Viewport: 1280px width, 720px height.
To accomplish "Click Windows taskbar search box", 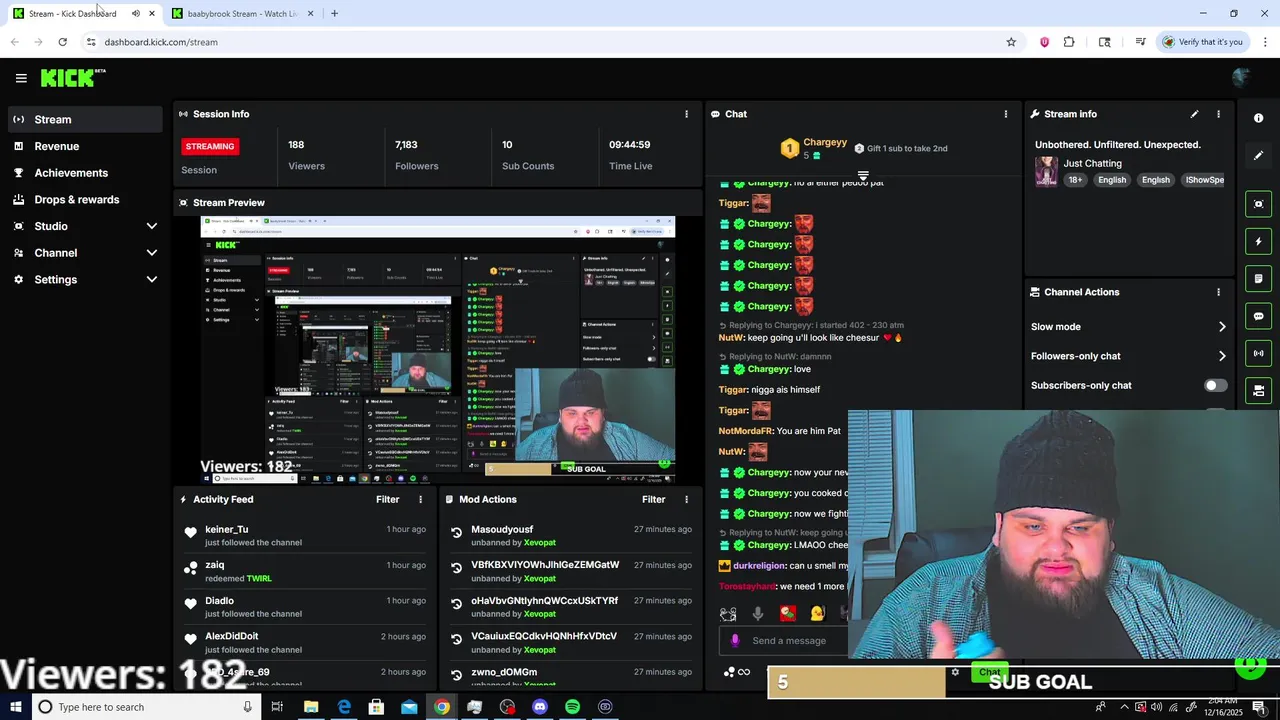I will pos(145,707).
